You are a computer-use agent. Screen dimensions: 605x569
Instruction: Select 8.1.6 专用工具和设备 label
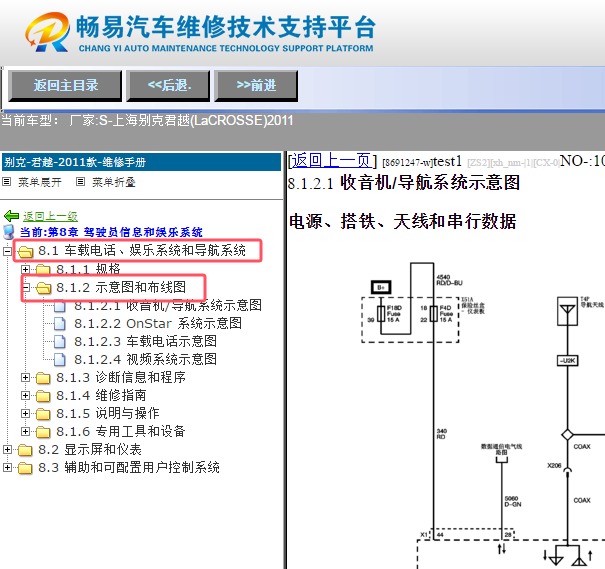tap(121, 432)
